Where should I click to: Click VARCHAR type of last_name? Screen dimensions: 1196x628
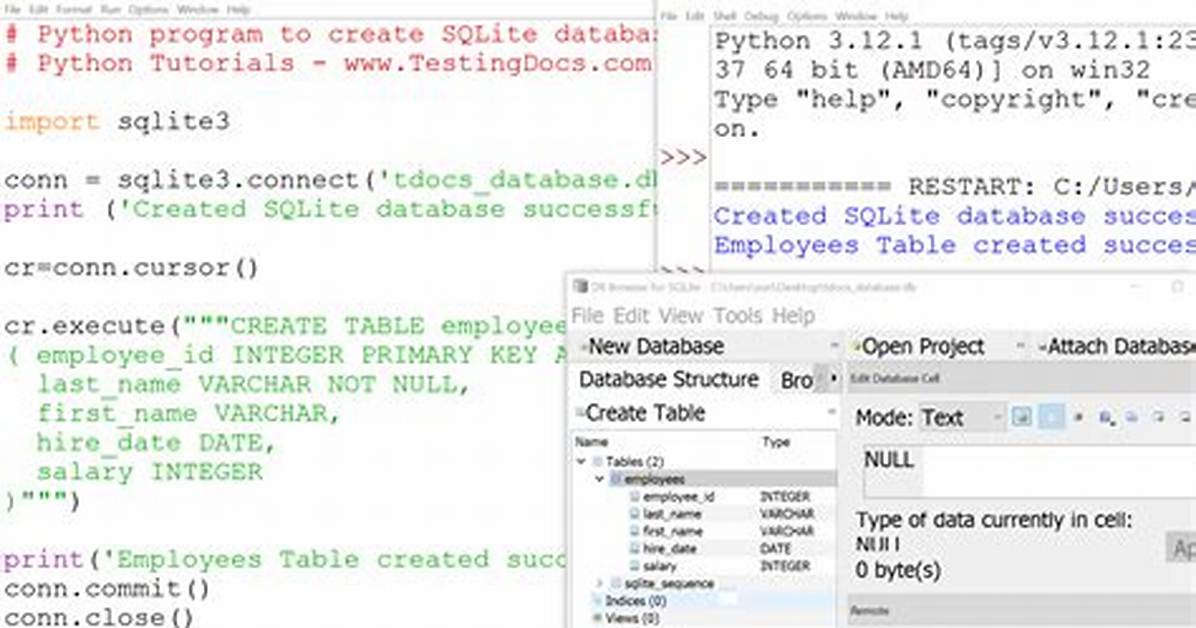click(x=787, y=514)
